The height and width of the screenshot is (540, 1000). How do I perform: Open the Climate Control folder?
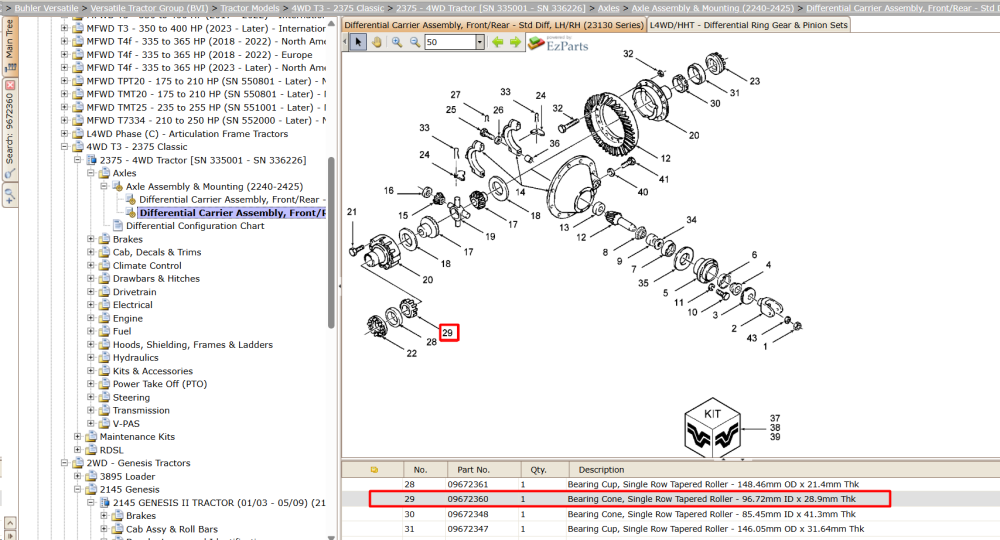[147, 266]
